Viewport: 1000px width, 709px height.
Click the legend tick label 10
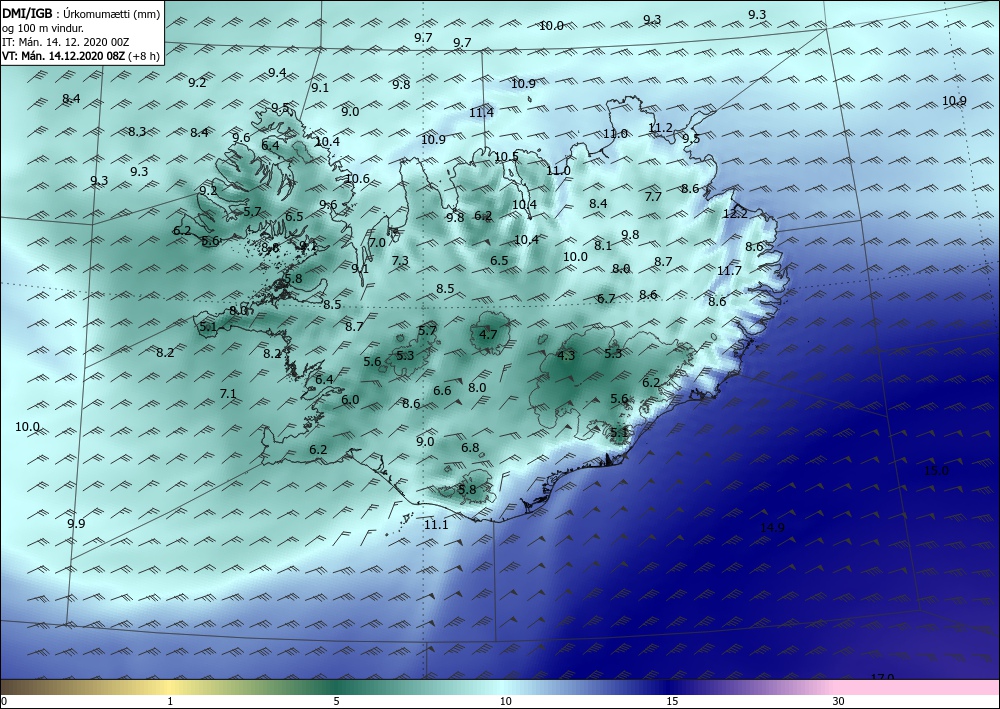pyautogui.click(x=505, y=702)
